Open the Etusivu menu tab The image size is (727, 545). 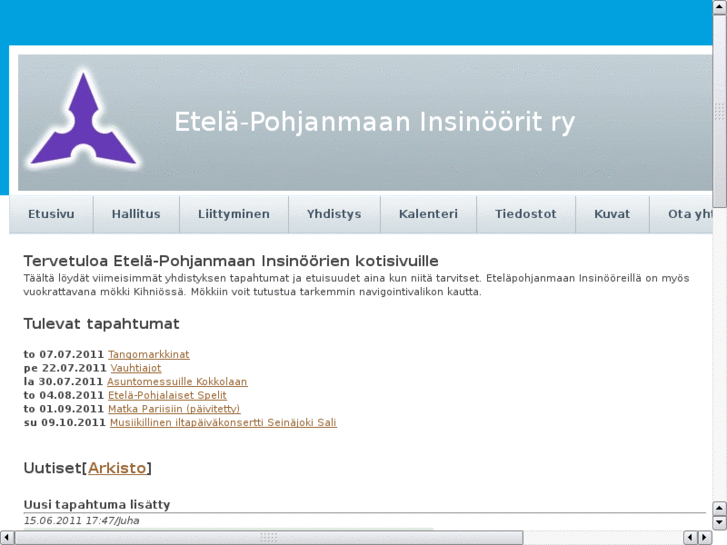coord(51,214)
